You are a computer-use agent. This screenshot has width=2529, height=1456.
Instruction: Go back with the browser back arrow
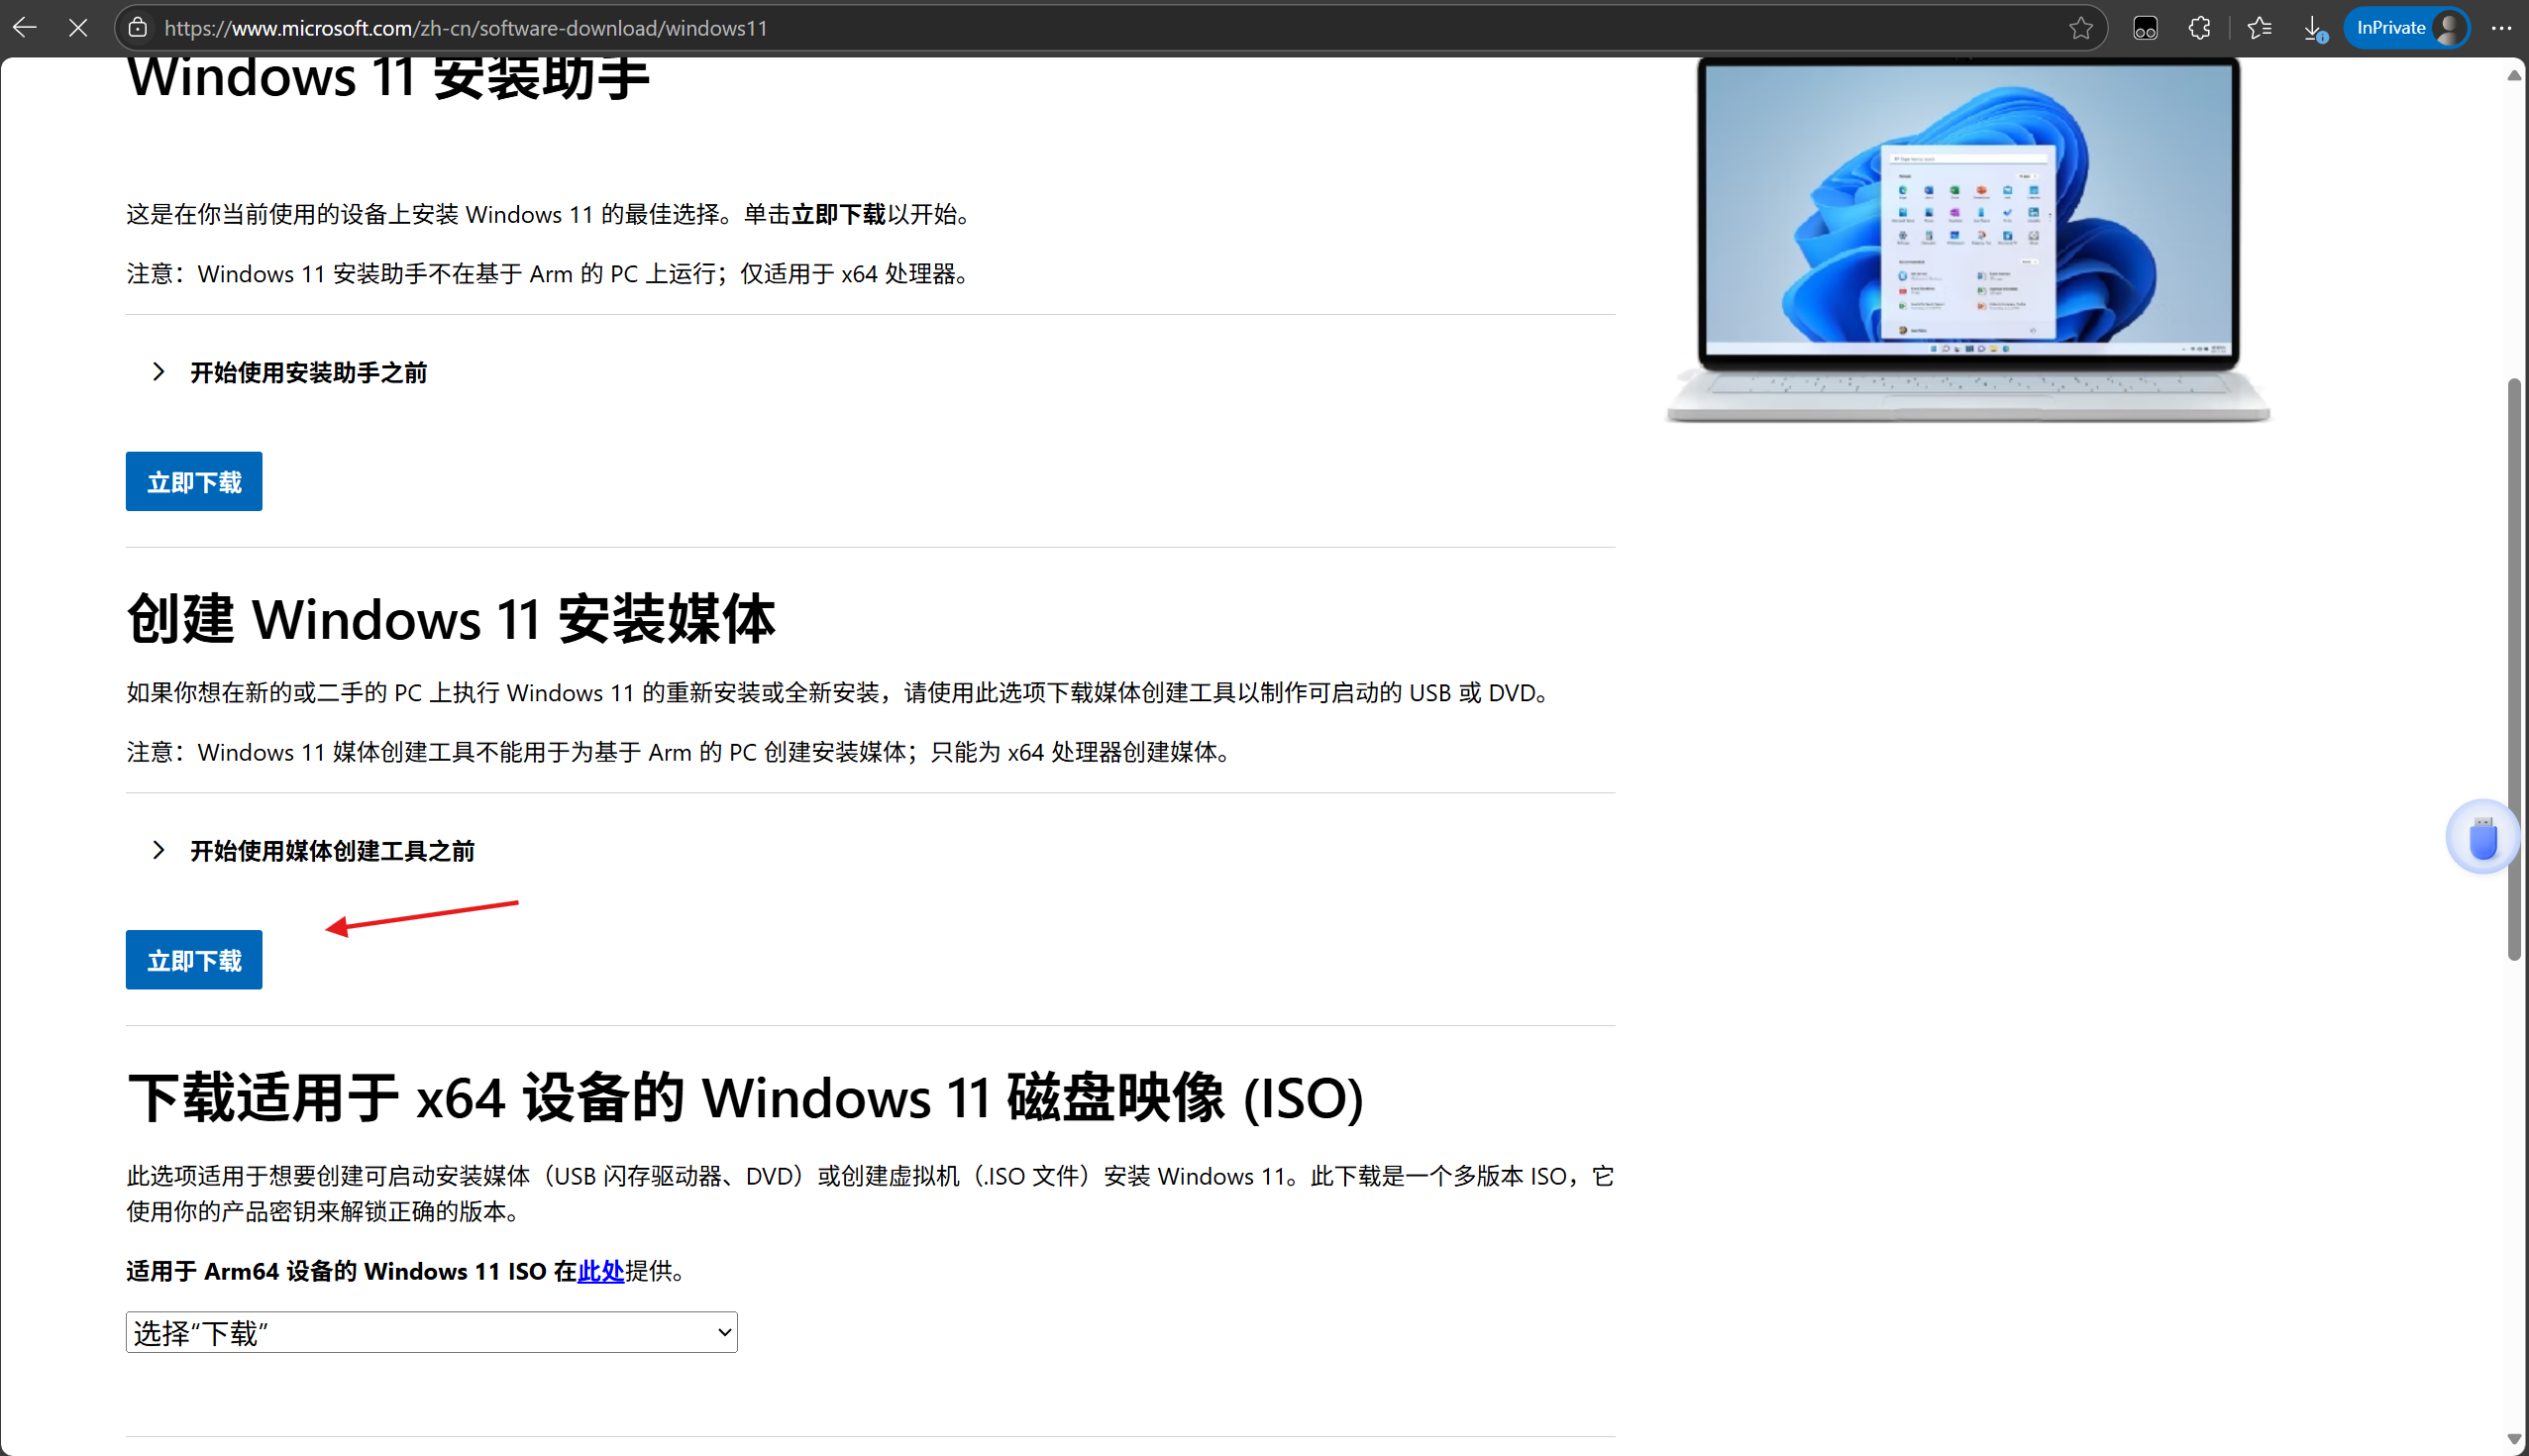(25, 28)
